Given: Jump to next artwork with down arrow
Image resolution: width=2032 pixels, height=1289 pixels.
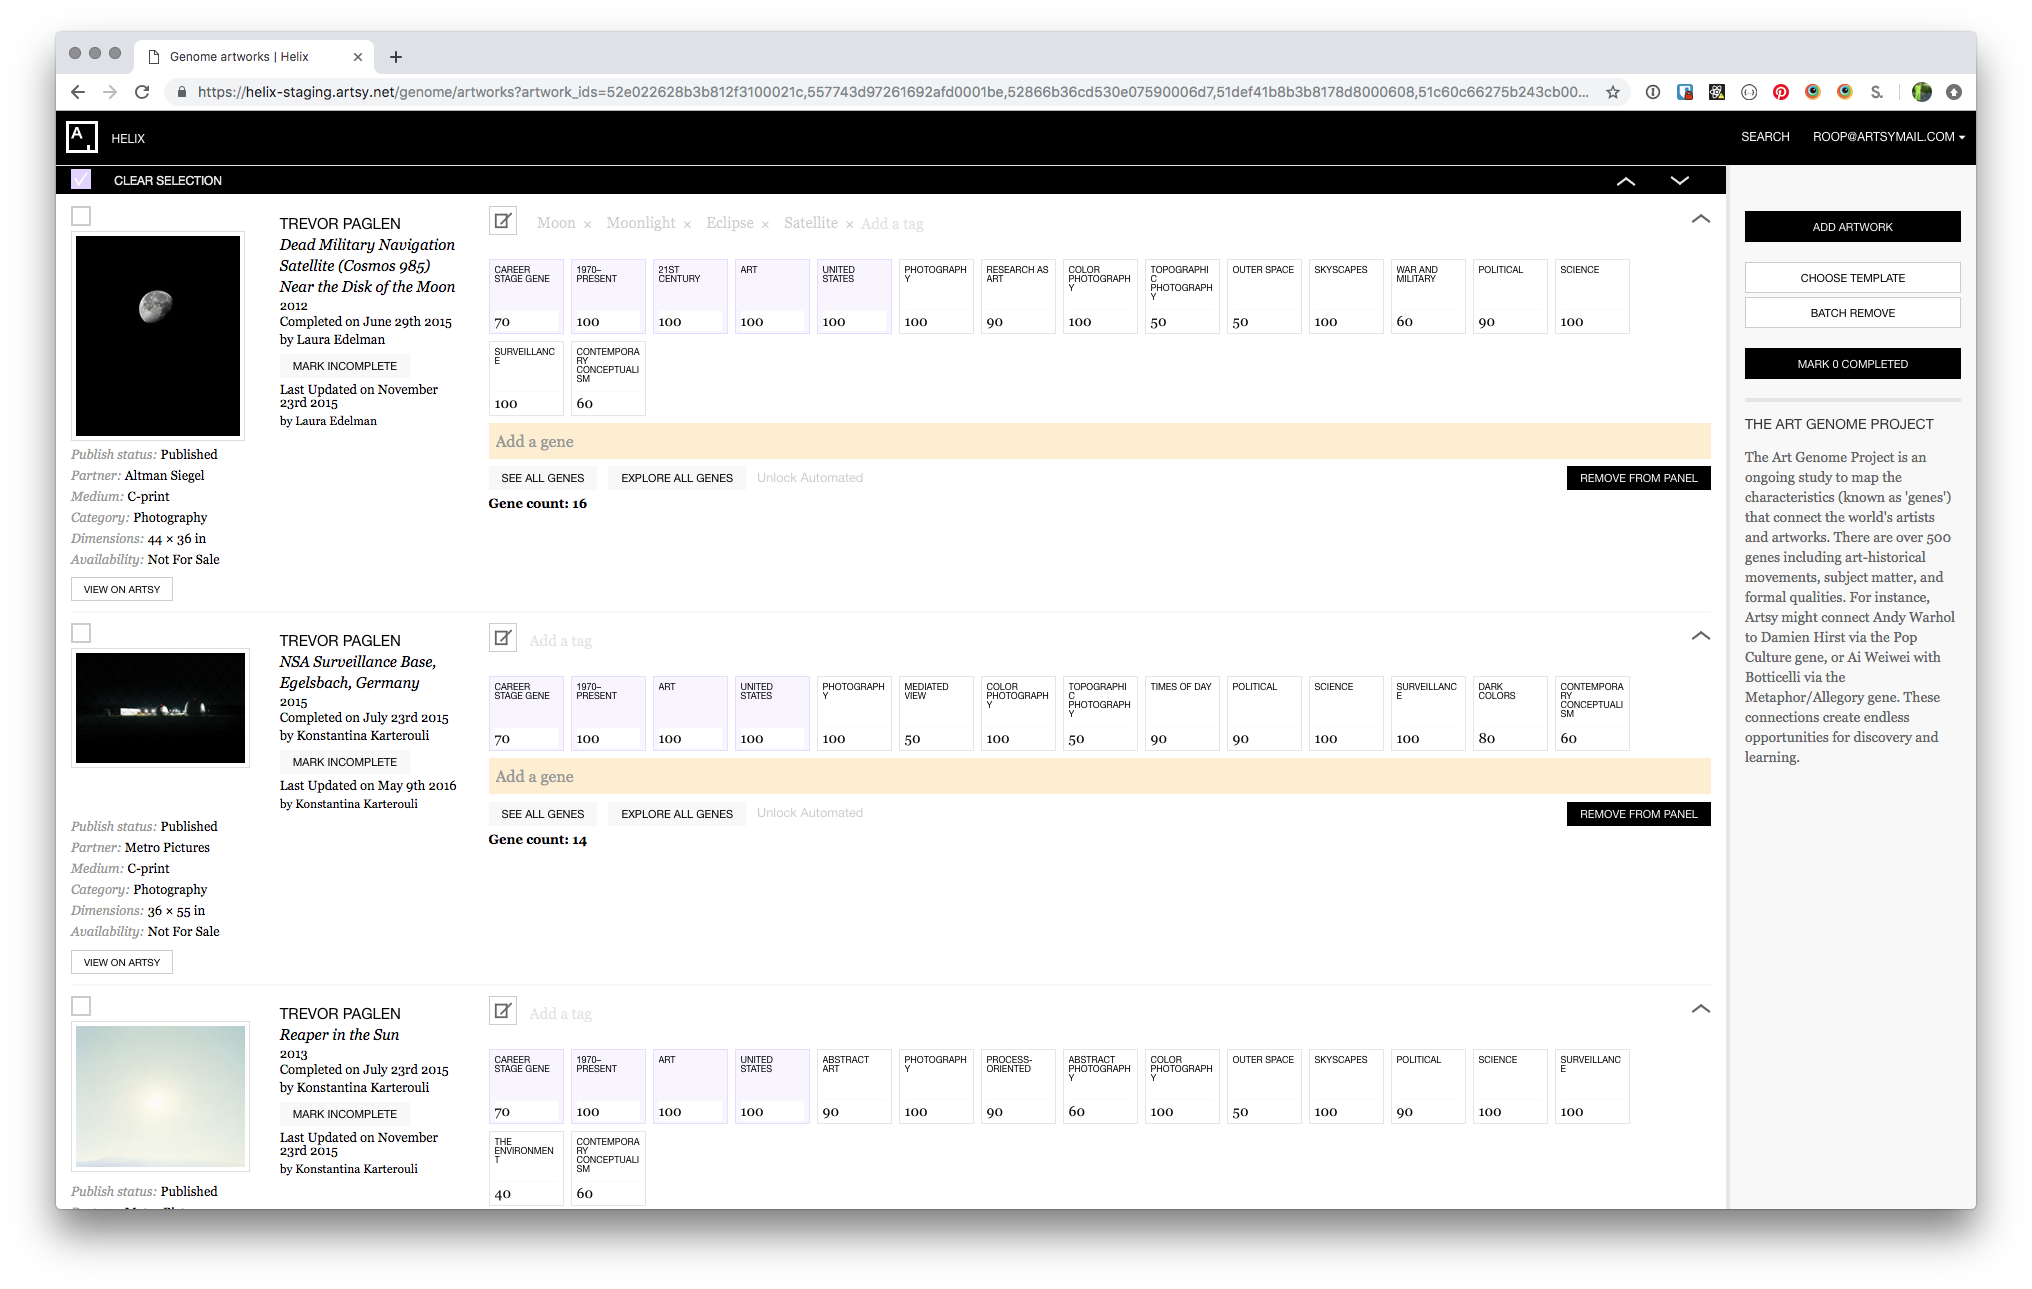Looking at the screenshot, I should (x=1680, y=181).
